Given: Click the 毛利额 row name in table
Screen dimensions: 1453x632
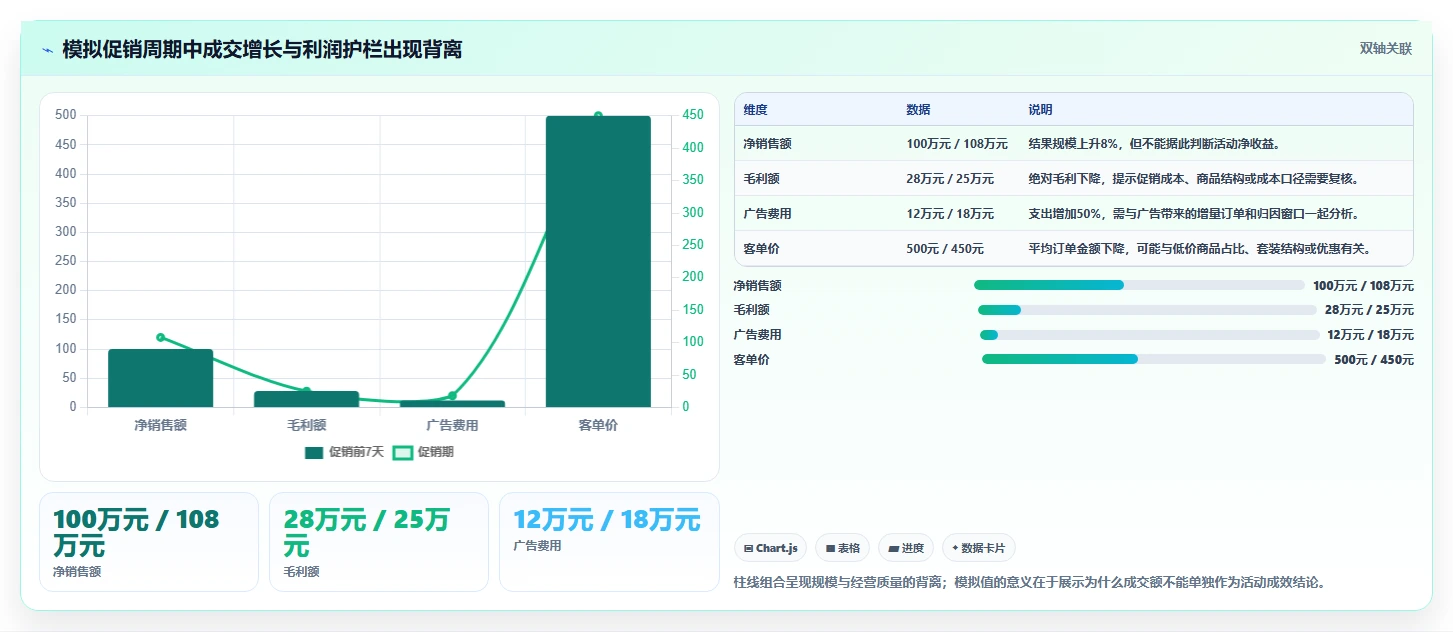Looking at the screenshot, I should [x=761, y=179].
